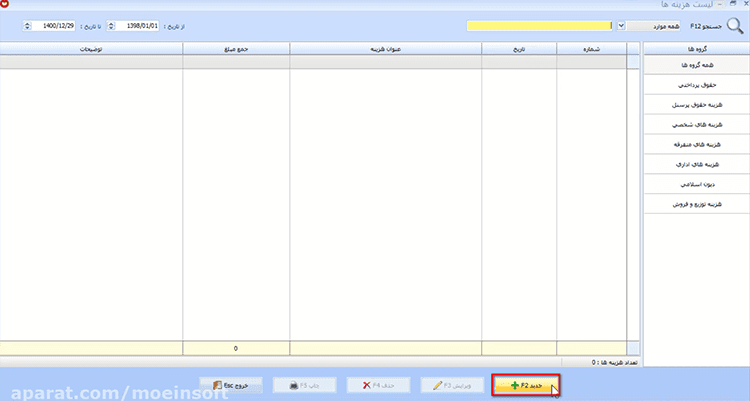Screen dimensions: 750x401
Task: Sort by شماره column header
Action: (592, 49)
